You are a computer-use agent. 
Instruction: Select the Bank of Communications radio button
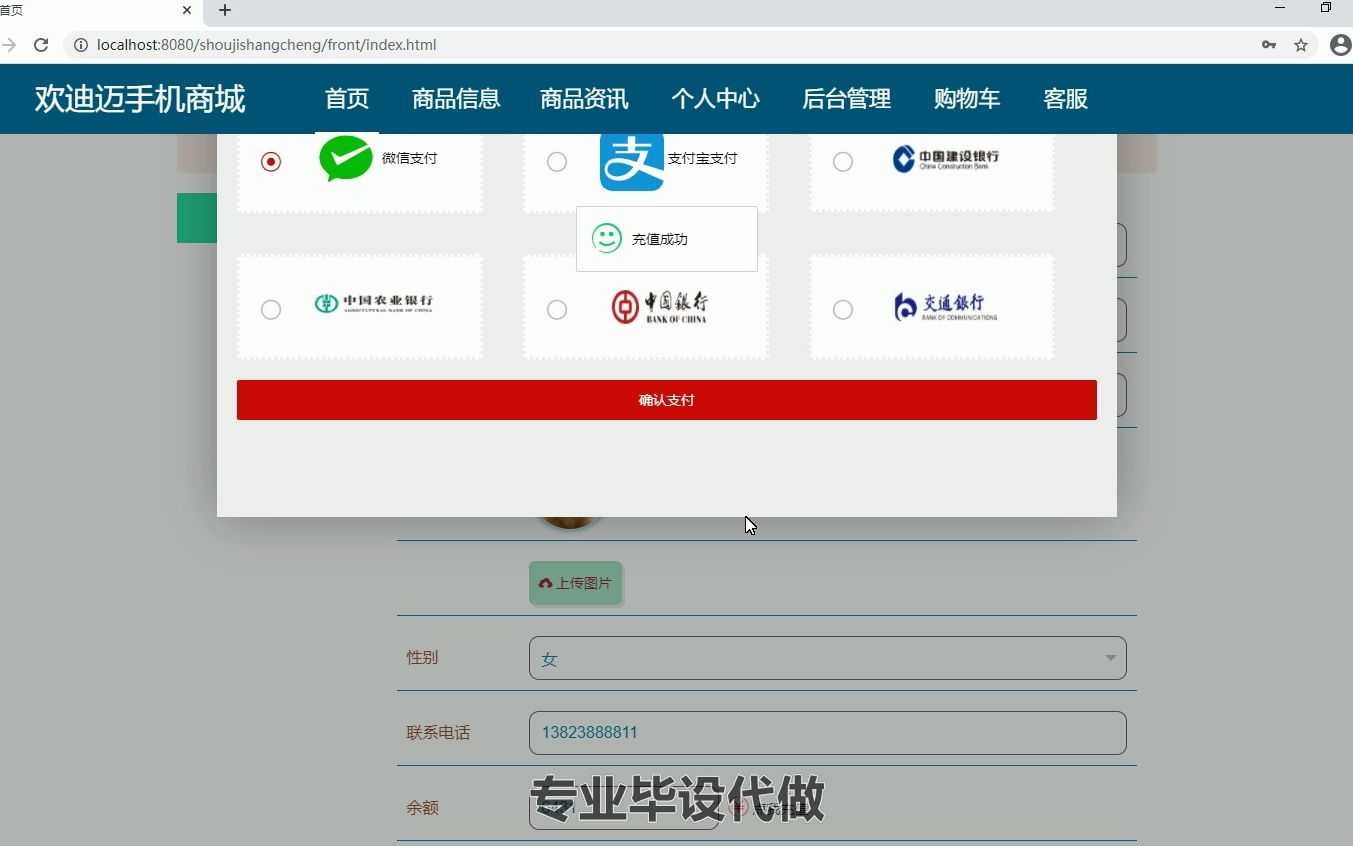[x=843, y=309]
